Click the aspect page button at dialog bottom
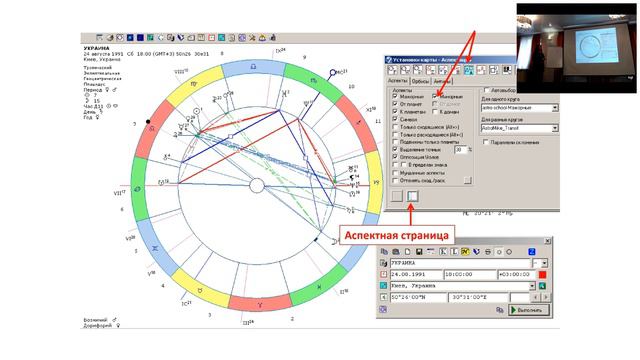Image resolution: width=640 pixels, height=360 pixels. [x=413, y=196]
